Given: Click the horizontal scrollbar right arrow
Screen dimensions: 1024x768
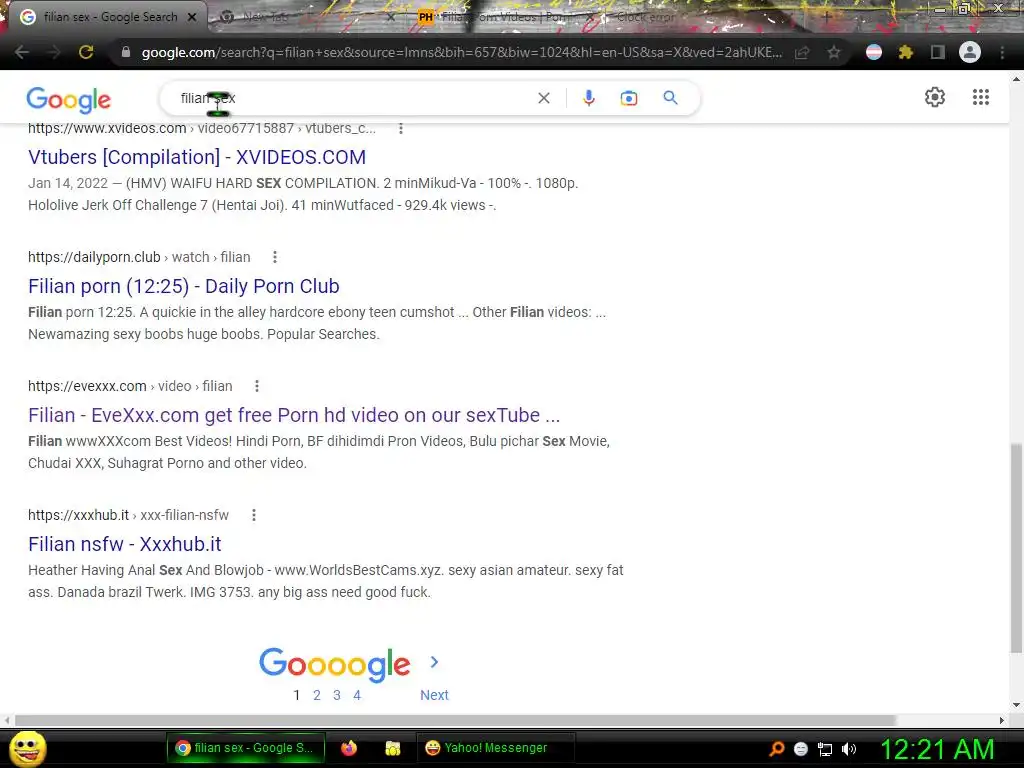Looking at the screenshot, I should coord(1002,720).
